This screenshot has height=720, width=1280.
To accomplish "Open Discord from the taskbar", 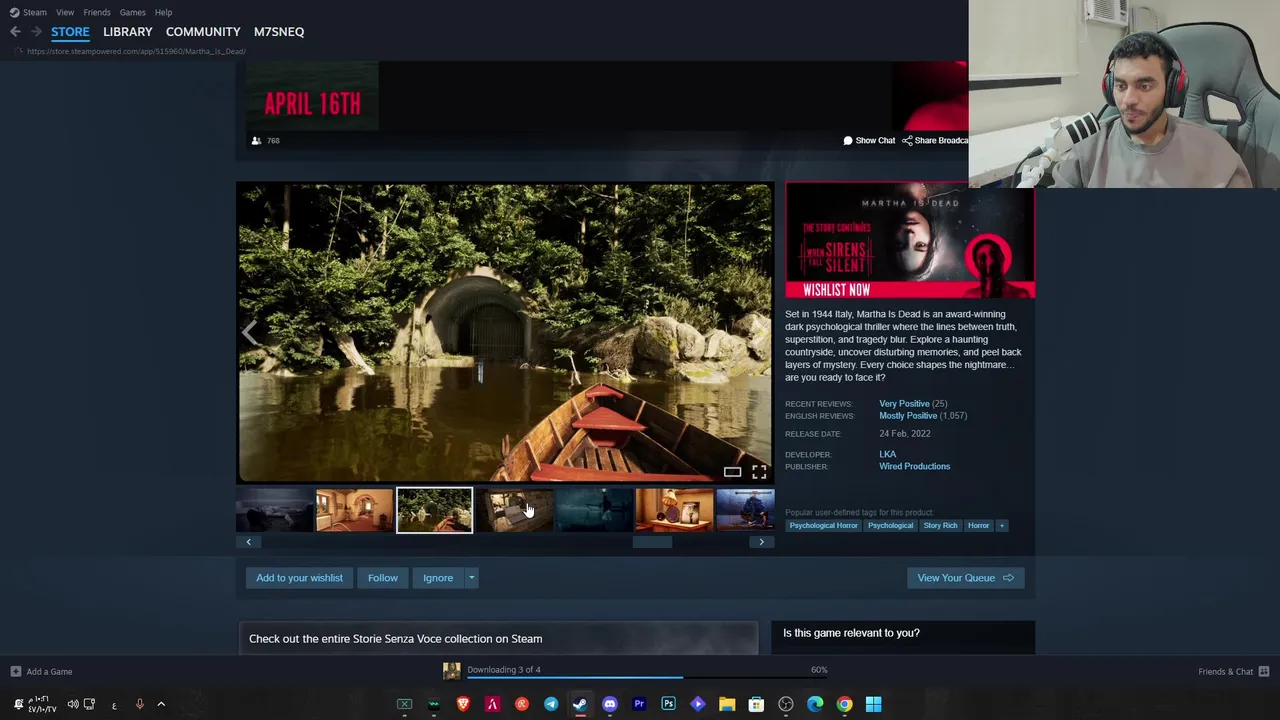I will pyautogui.click(x=610, y=705).
